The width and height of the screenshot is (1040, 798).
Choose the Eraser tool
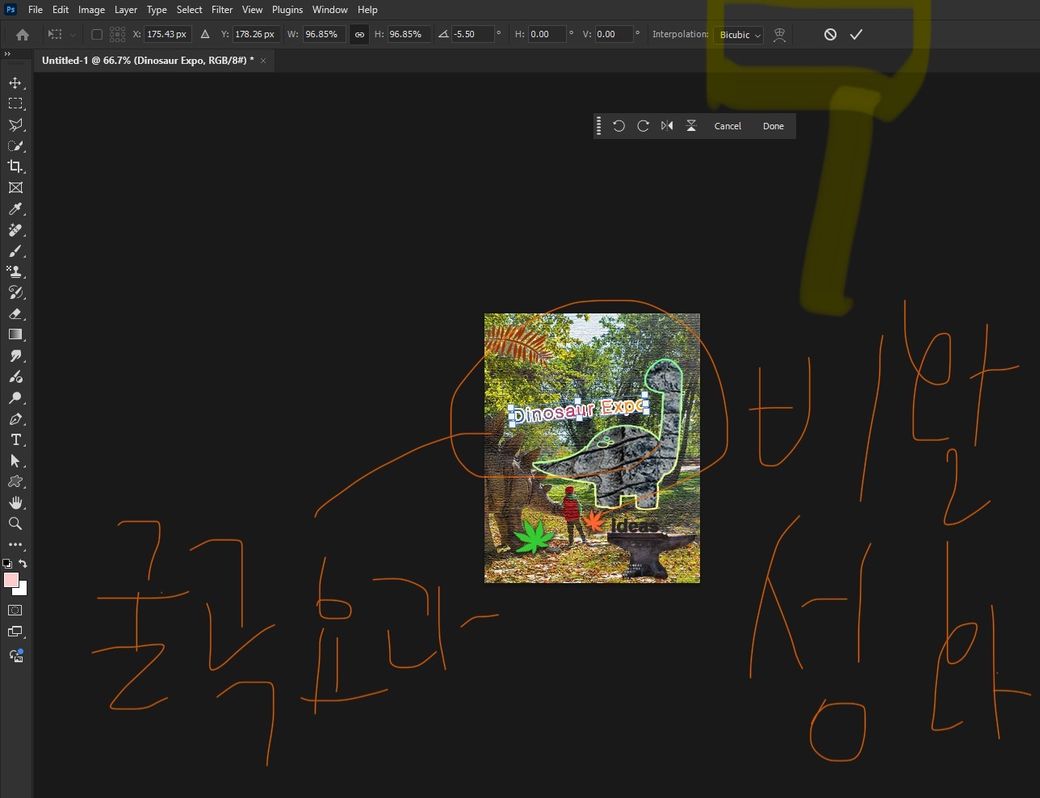[x=15, y=314]
